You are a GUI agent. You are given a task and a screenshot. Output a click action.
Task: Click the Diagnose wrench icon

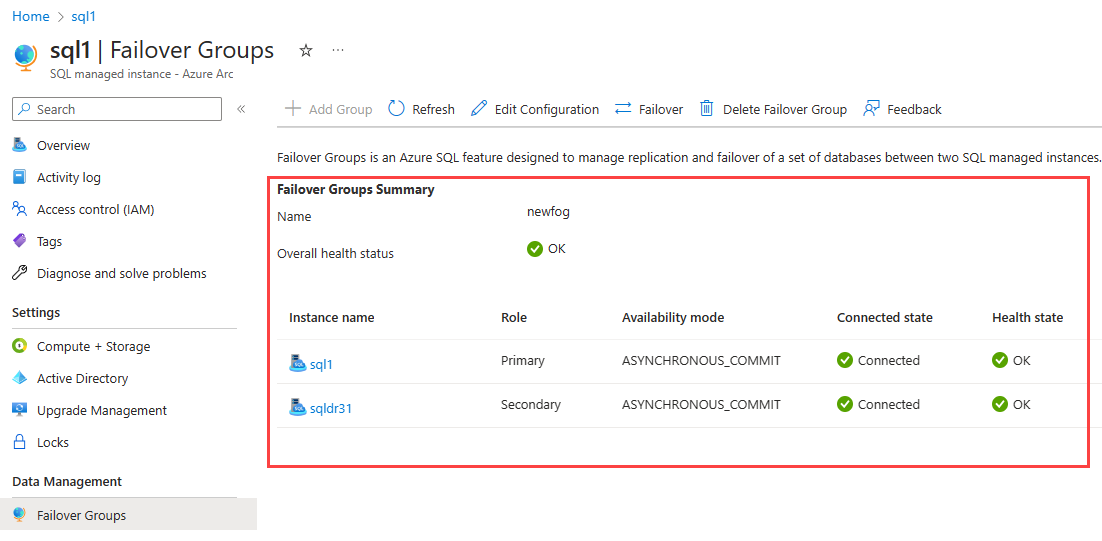(x=20, y=273)
